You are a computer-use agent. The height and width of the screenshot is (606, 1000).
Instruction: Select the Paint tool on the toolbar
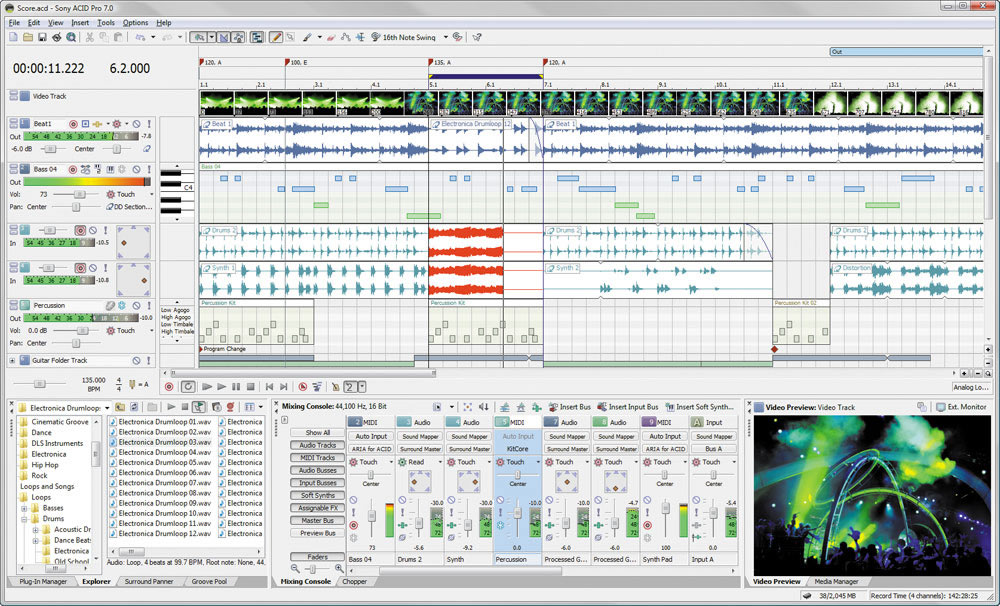point(308,37)
